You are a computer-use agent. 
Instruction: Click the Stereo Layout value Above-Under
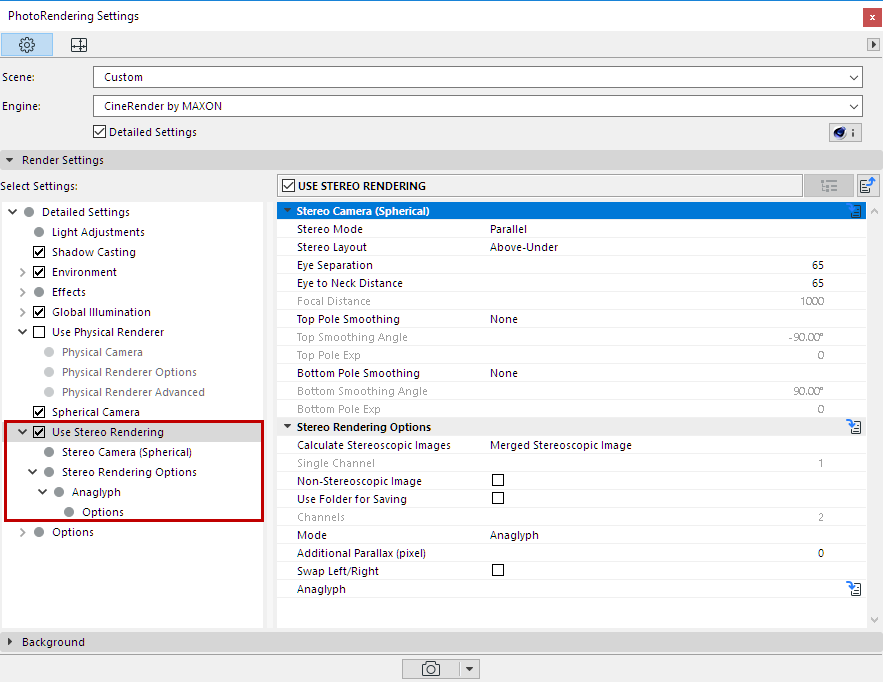click(x=524, y=247)
